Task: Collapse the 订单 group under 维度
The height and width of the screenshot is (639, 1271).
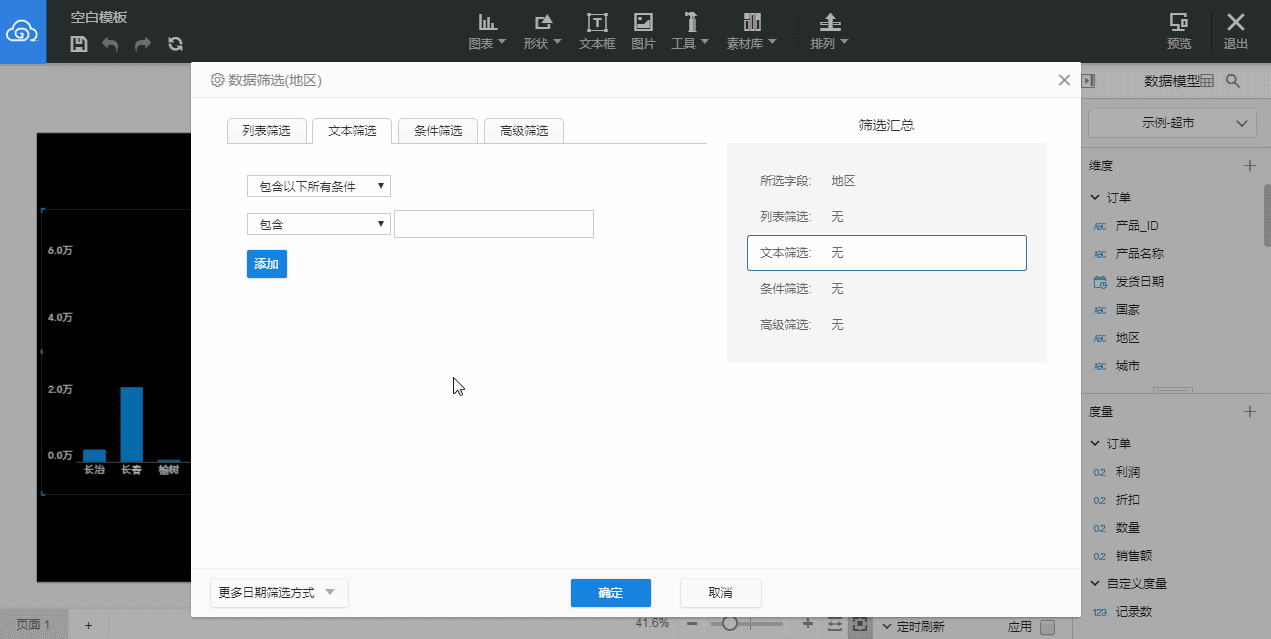Action: pyautogui.click(x=1097, y=198)
